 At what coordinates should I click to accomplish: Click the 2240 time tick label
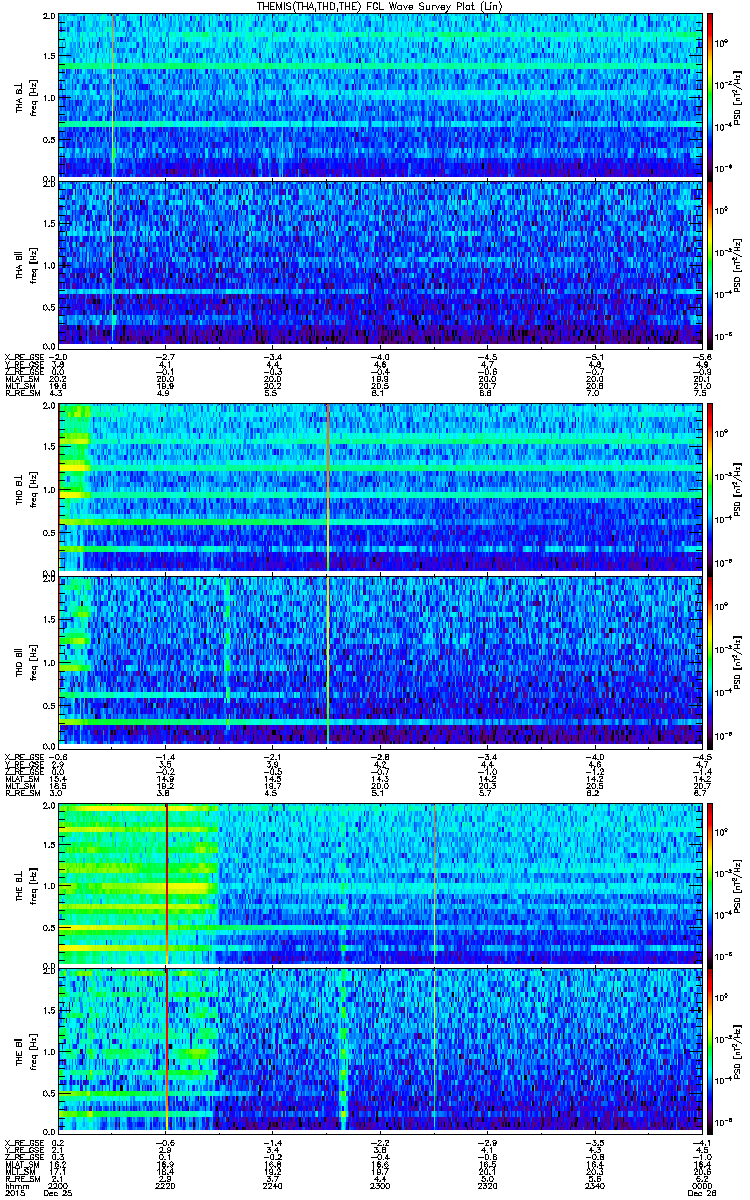click(x=273, y=1184)
